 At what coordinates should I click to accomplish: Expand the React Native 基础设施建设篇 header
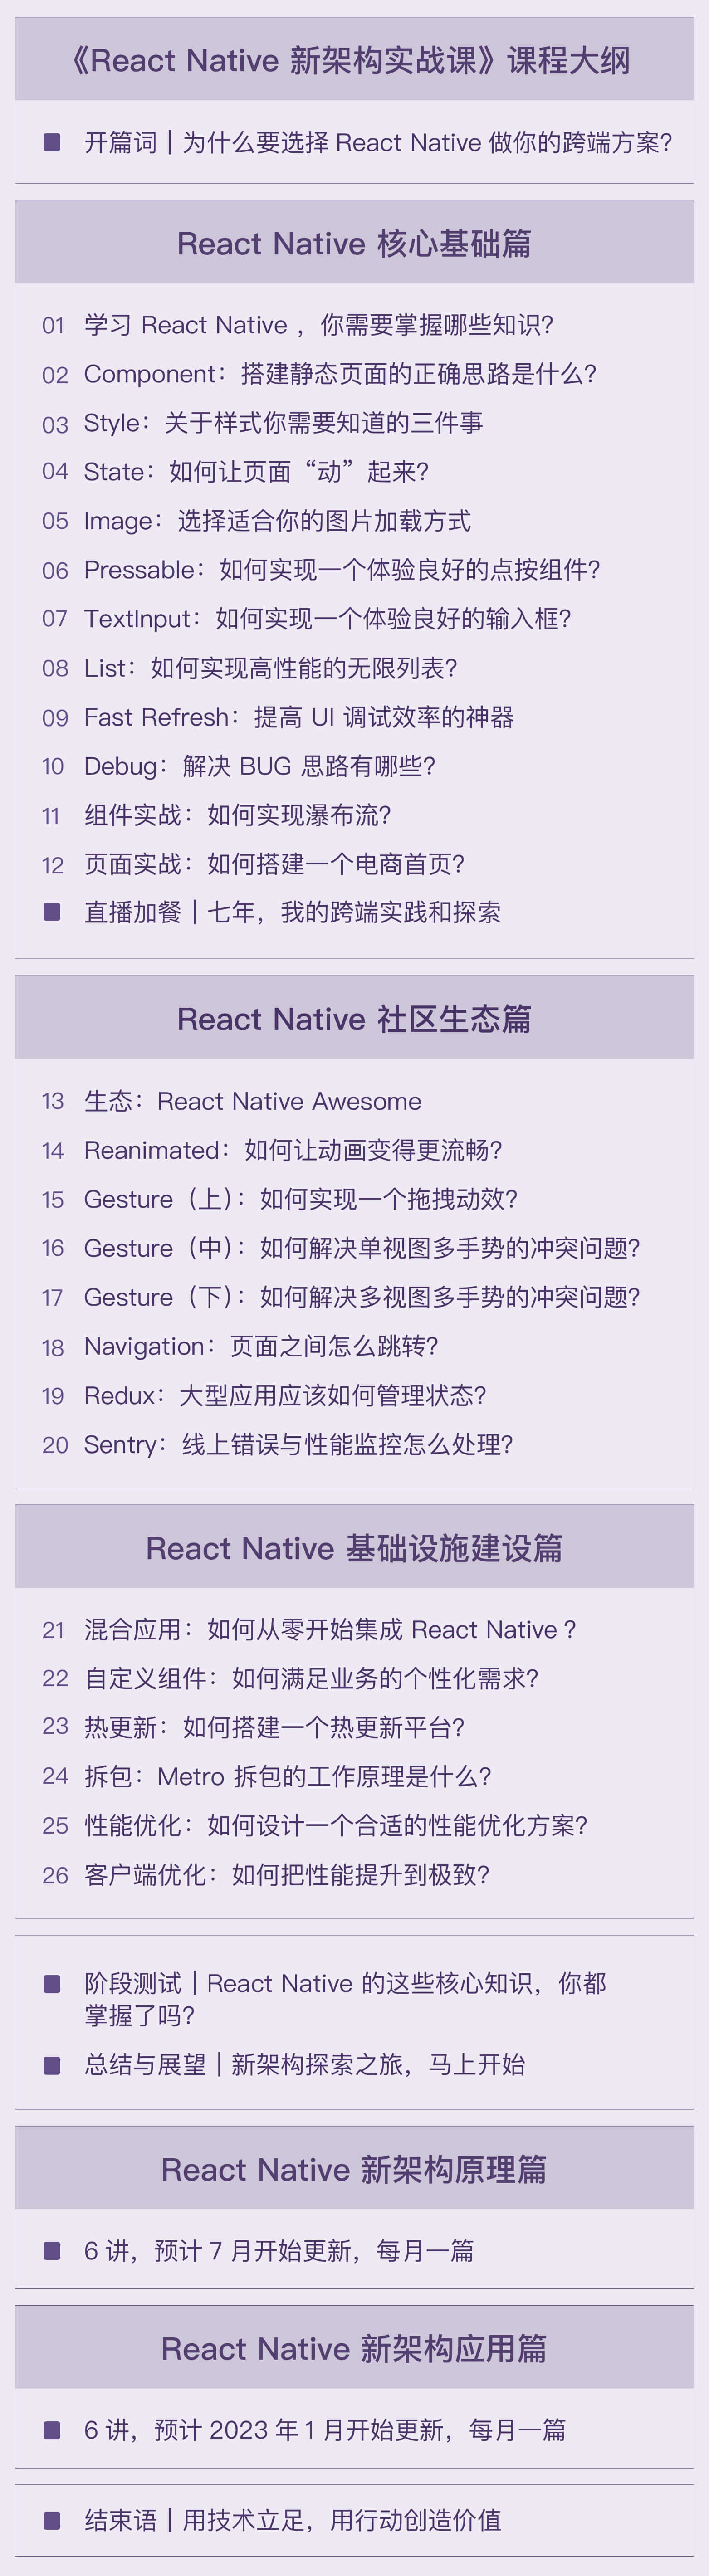click(x=354, y=1547)
